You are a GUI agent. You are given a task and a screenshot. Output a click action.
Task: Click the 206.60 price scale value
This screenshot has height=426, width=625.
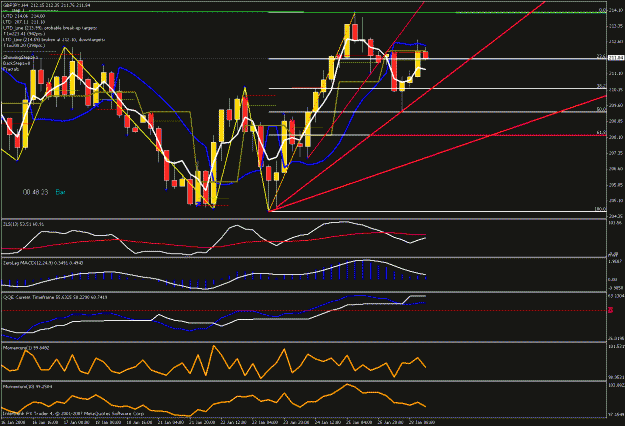(616, 169)
